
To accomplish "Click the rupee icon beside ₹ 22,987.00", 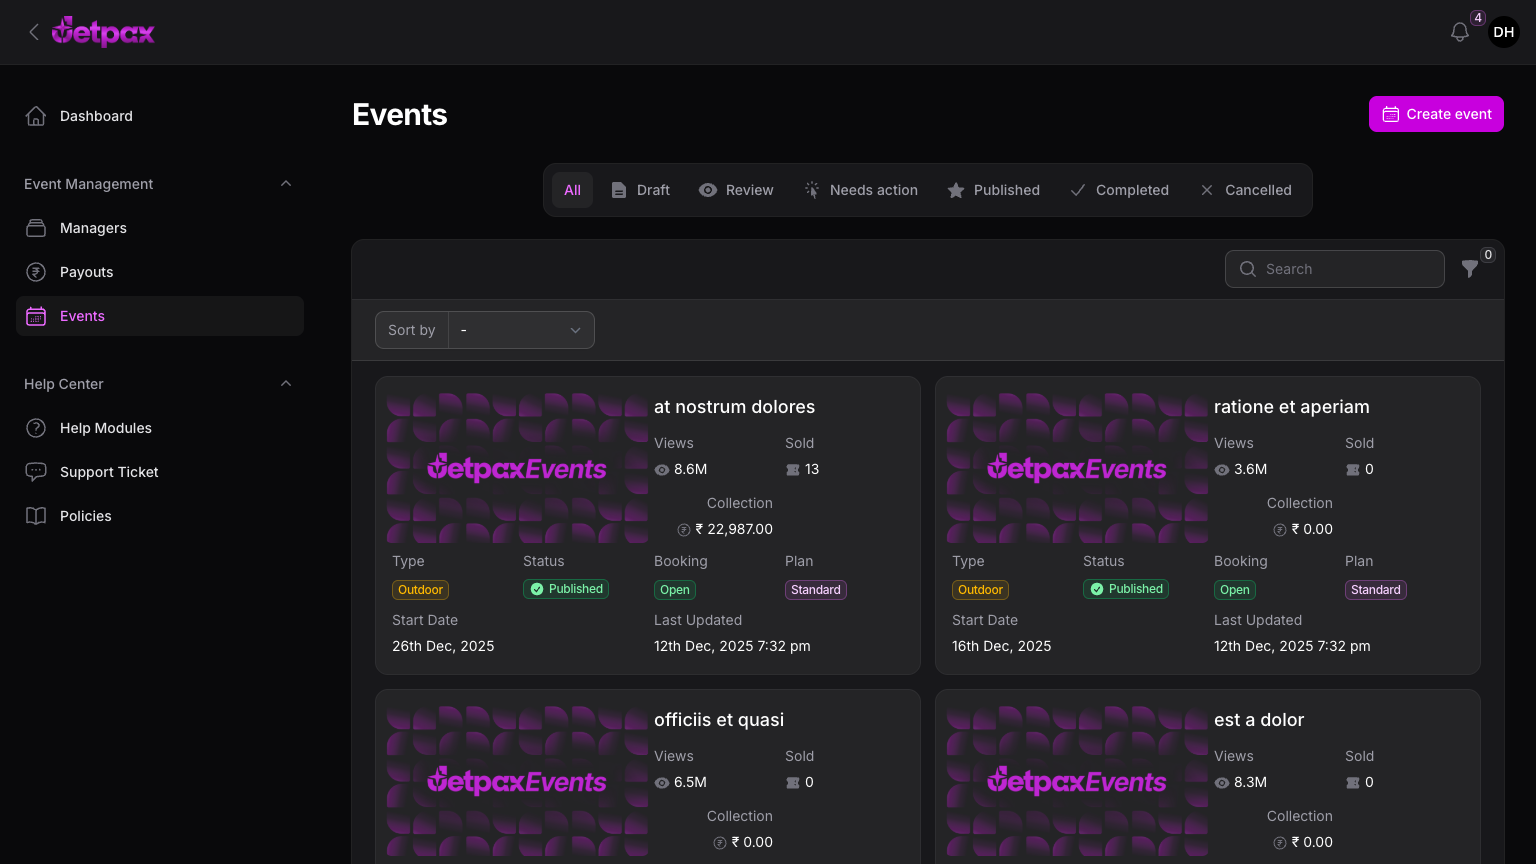I will (x=684, y=530).
